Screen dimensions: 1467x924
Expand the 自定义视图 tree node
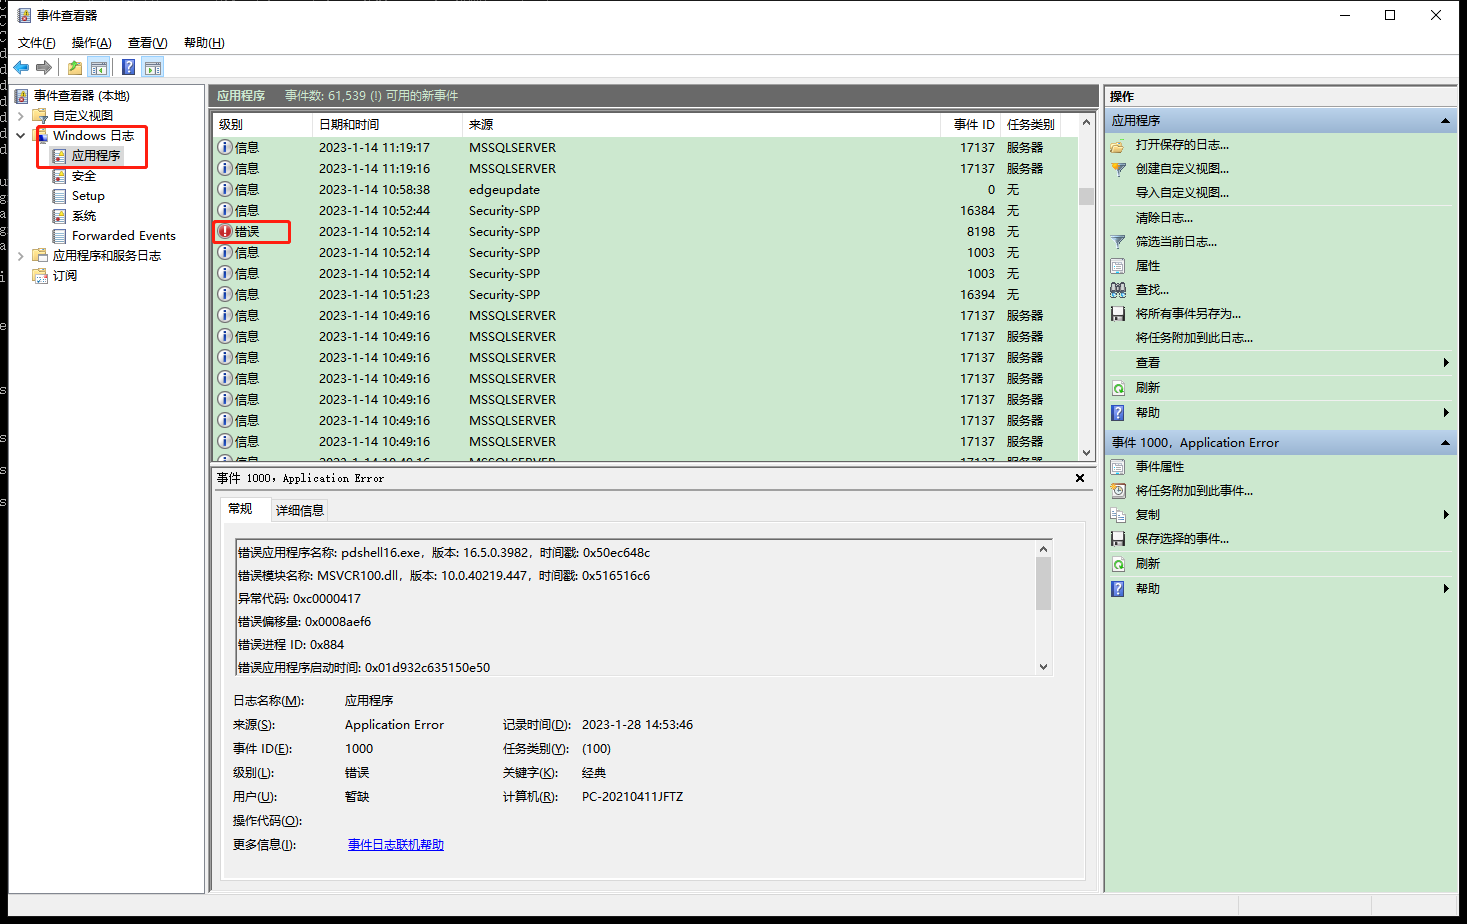21,116
